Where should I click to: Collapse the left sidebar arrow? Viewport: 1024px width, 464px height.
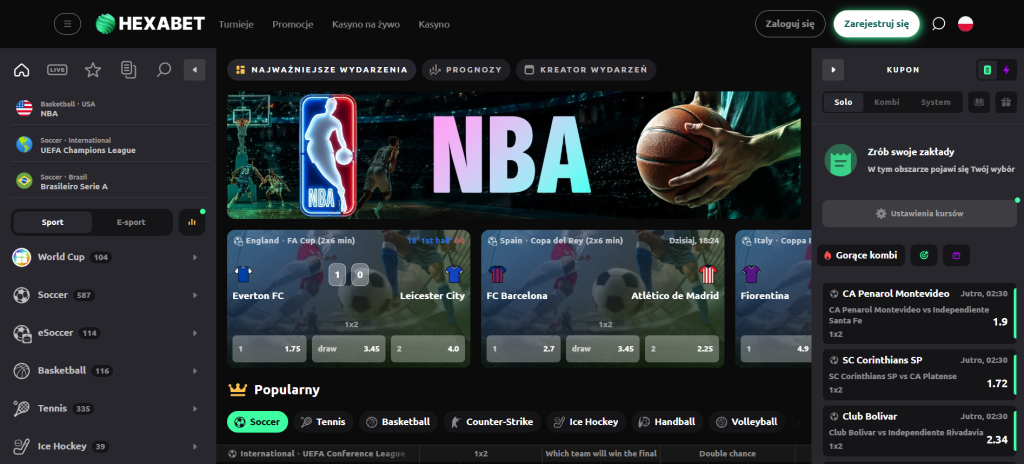coord(195,70)
